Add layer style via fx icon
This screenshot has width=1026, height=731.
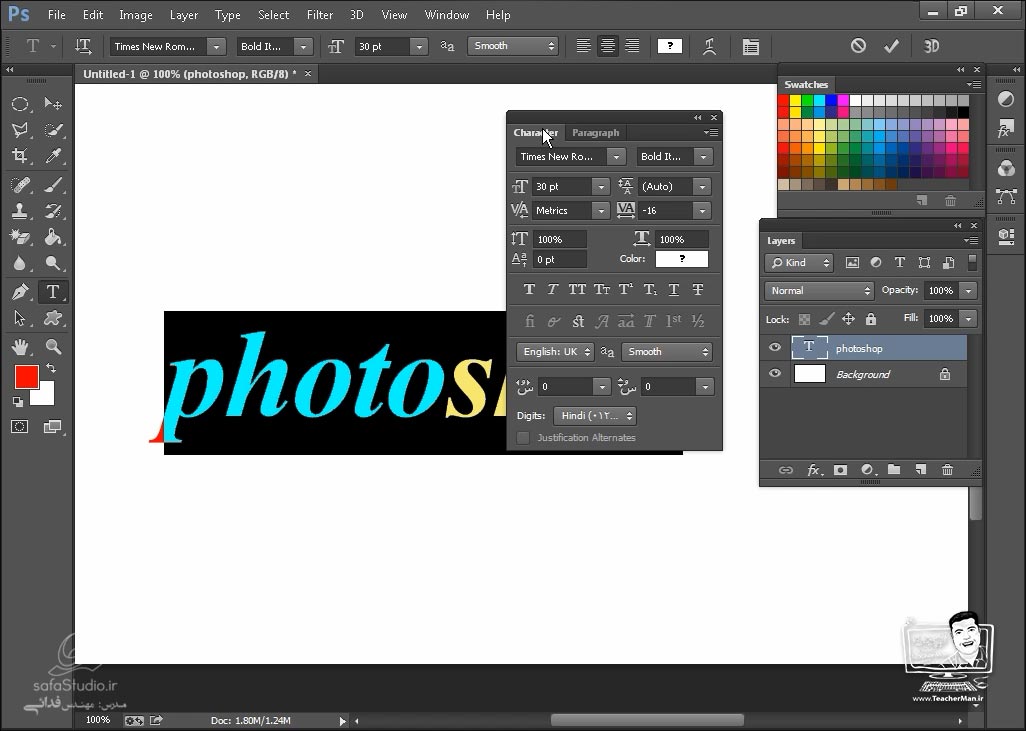click(x=813, y=470)
